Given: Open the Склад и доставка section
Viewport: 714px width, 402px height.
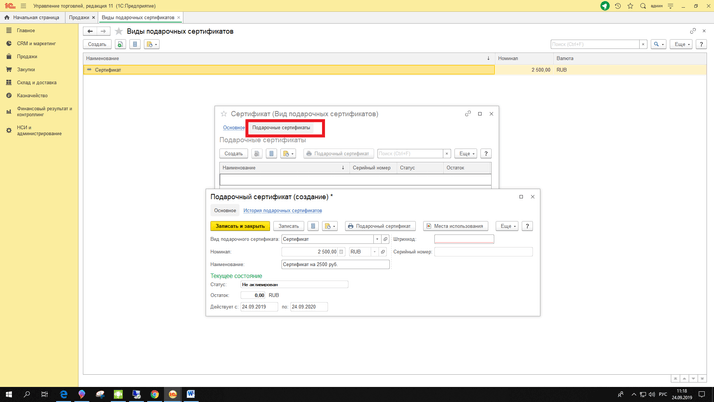Looking at the screenshot, I should point(36,82).
